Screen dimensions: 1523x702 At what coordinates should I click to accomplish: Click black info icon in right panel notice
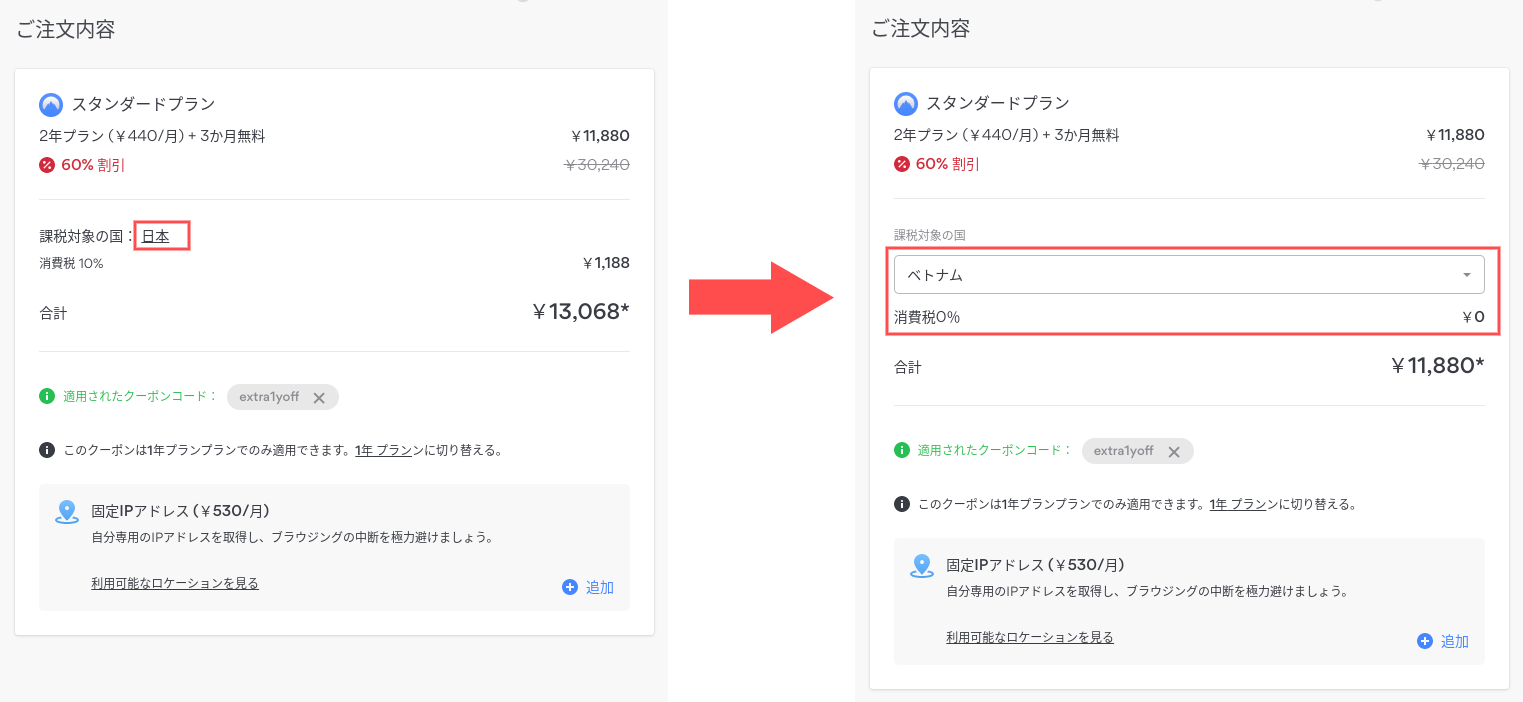click(x=902, y=504)
